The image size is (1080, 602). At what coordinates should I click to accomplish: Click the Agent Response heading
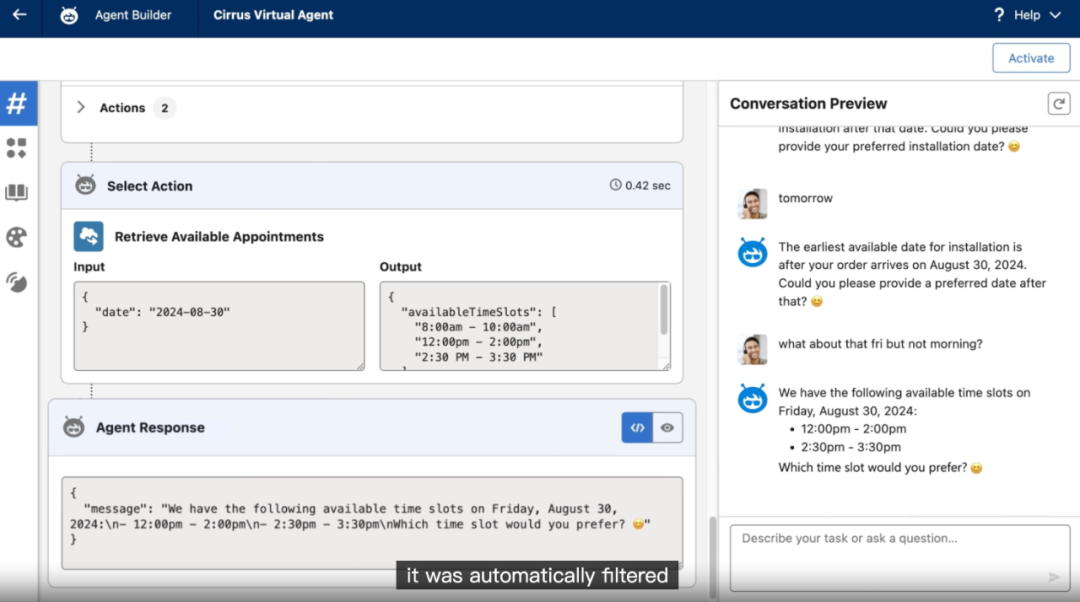click(x=150, y=428)
